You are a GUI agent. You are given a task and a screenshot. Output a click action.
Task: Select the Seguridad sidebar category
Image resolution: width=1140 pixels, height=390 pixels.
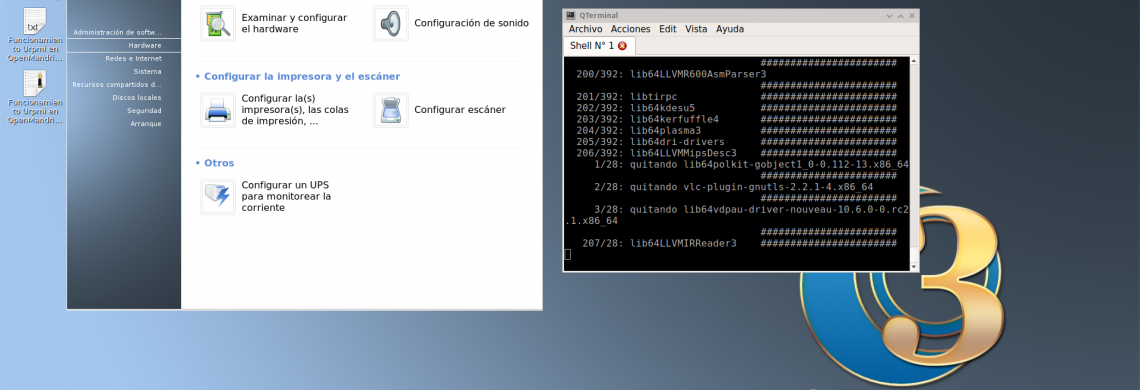click(x=144, y=111)
